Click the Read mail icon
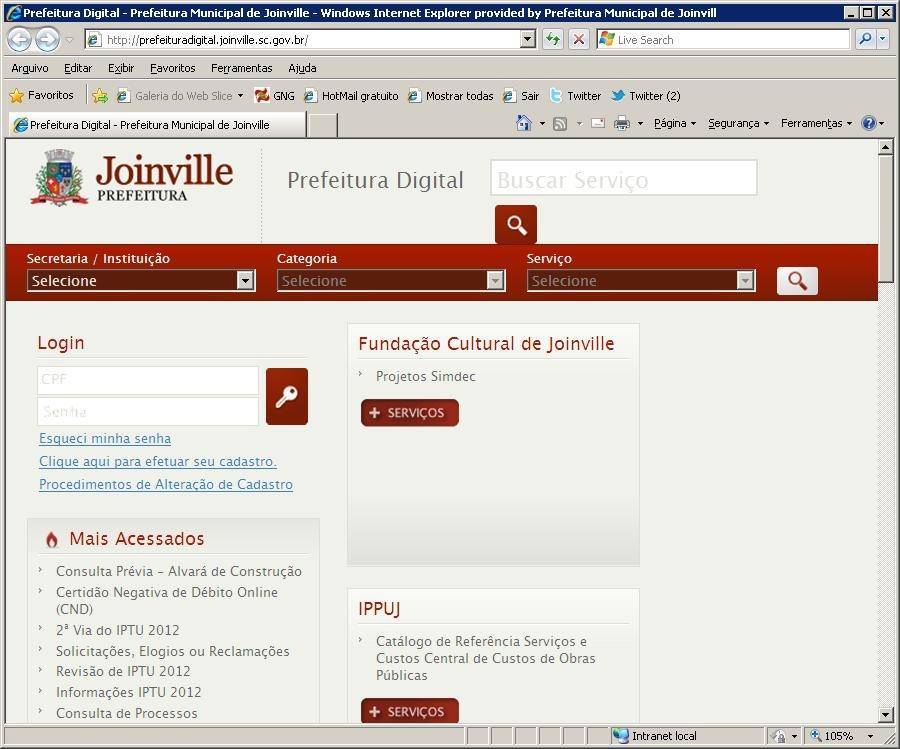900x749 pixels. click(598, 123)
